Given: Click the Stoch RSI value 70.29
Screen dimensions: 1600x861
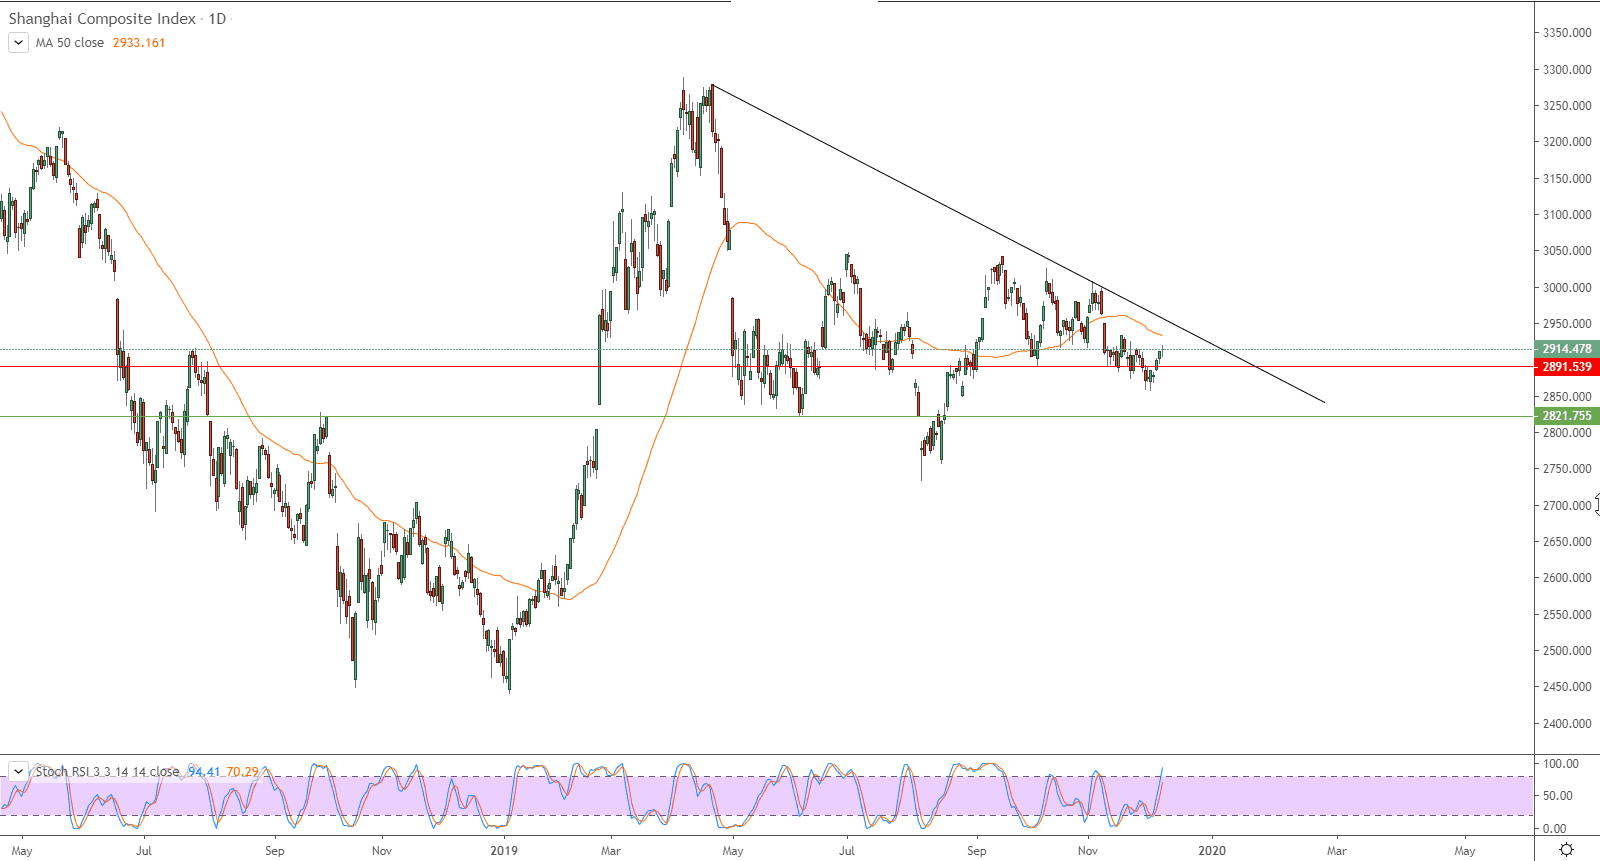Looking at the screenshot, I should (243, 772).
